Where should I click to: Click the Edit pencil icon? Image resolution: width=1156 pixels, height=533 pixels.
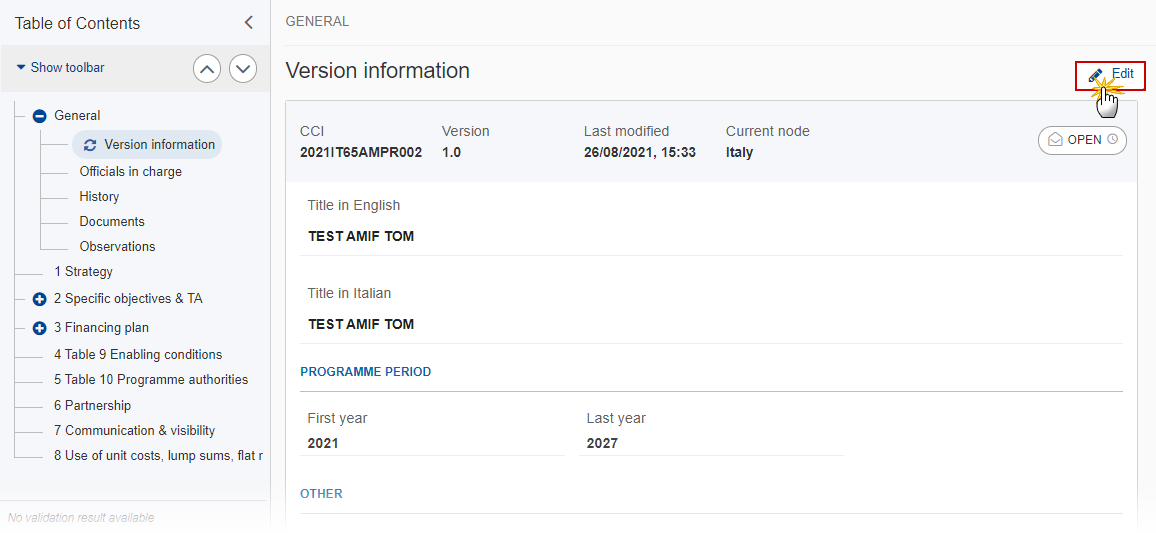pyautogui.click(x=1096, y=75)
